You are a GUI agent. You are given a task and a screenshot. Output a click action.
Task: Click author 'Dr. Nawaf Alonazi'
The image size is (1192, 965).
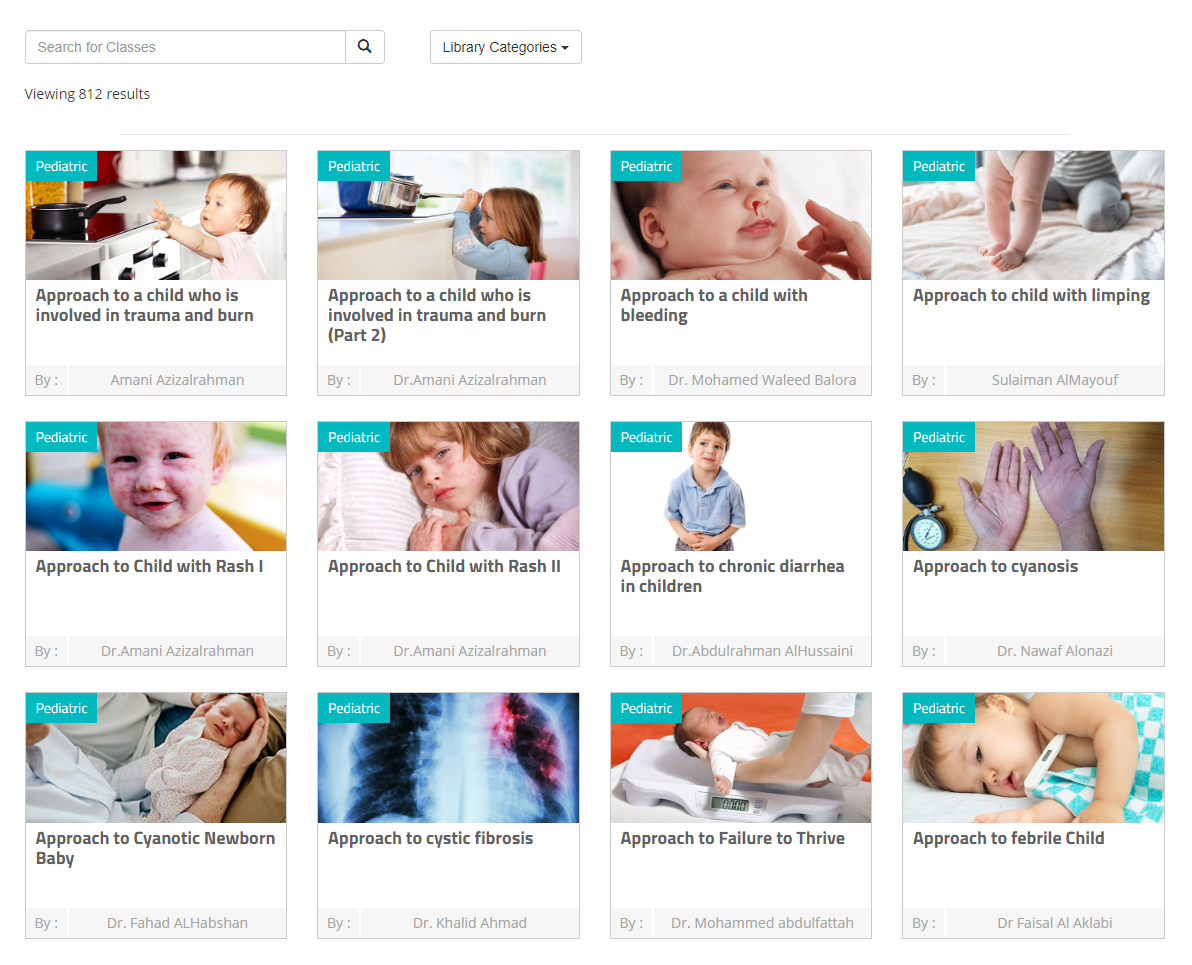[x=1054, y=651]
